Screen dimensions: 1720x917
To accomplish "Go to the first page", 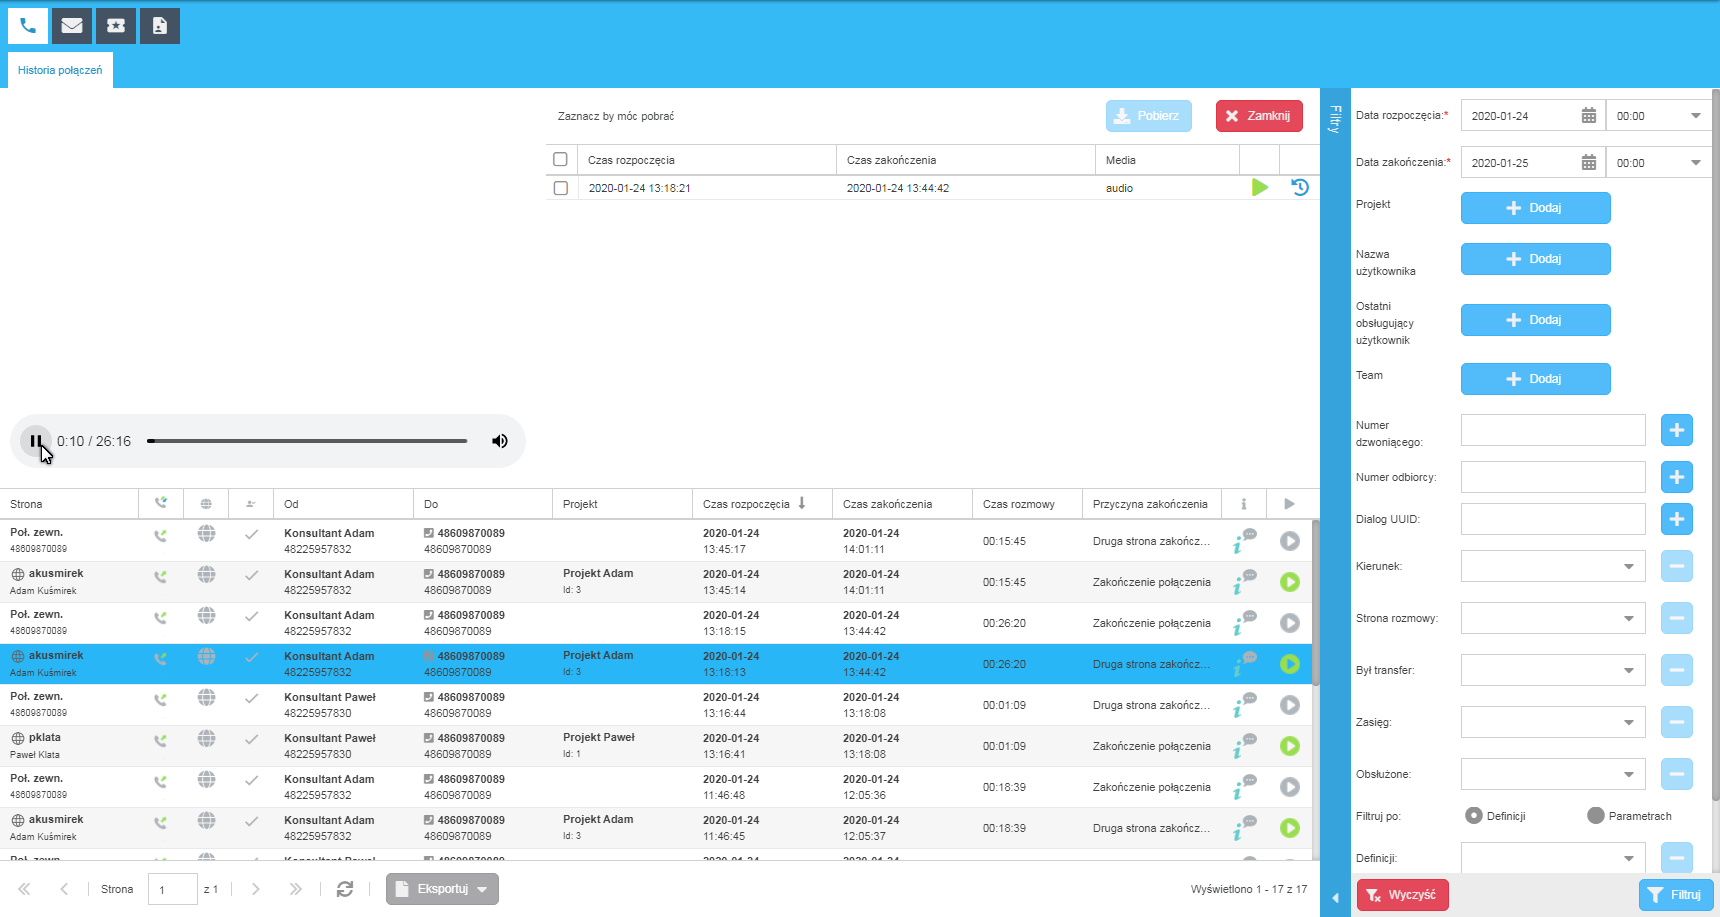I will (x=24, y=889).
